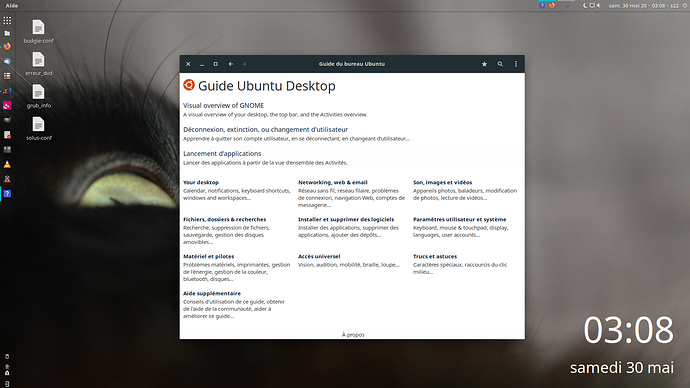Click the 'À propos' link at window bottom
Viewport: 690px width, 388px height.
(x=353, y=335)
